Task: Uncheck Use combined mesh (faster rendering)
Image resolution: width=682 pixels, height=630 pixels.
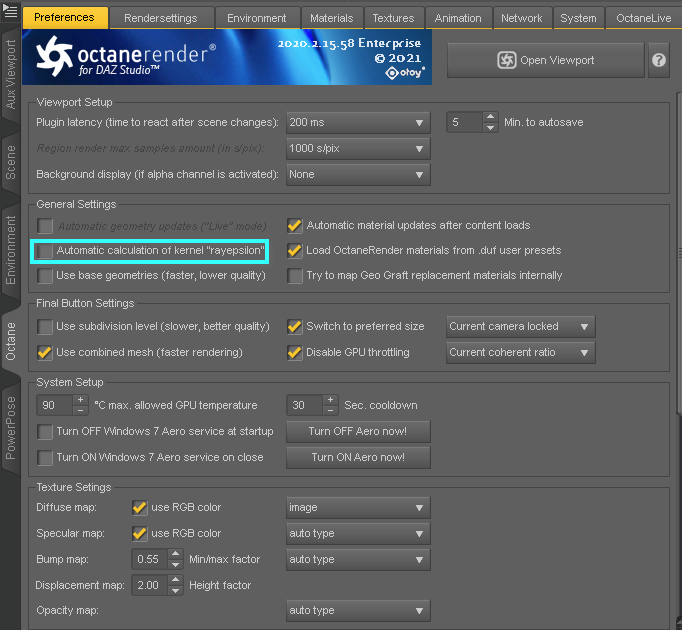Action: 45,352
